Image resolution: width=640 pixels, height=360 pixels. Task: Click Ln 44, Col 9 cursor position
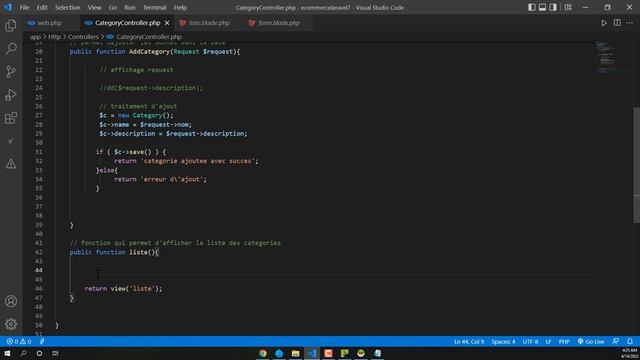[x=469, y=341]
